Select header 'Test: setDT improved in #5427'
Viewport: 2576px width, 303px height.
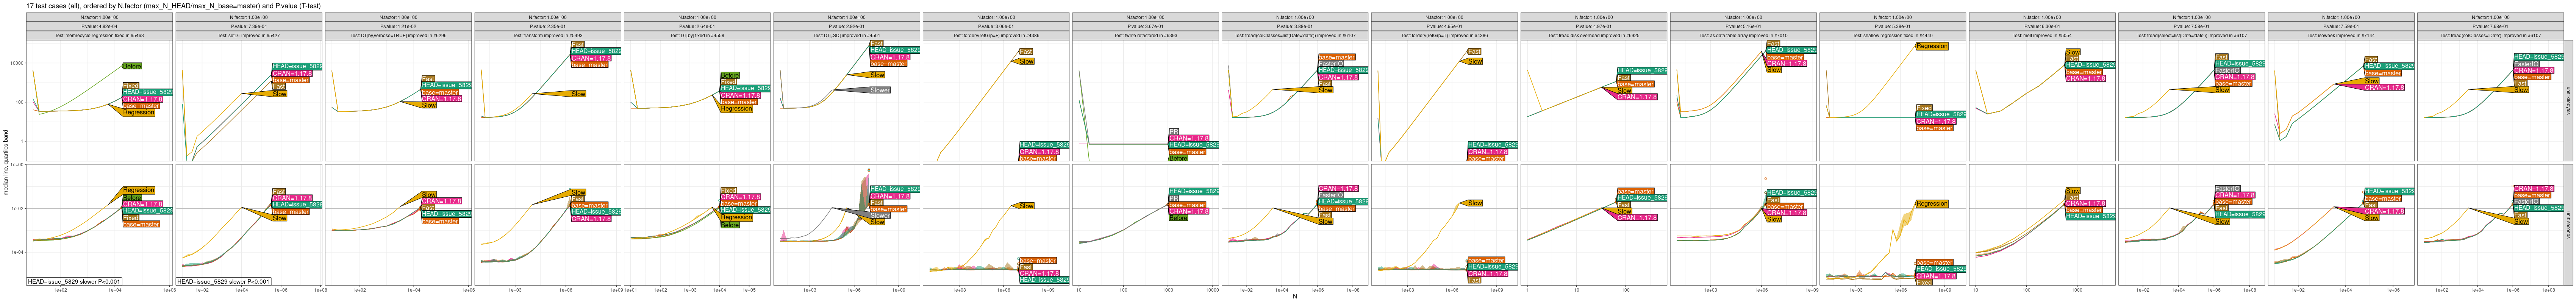click(249, 35)
